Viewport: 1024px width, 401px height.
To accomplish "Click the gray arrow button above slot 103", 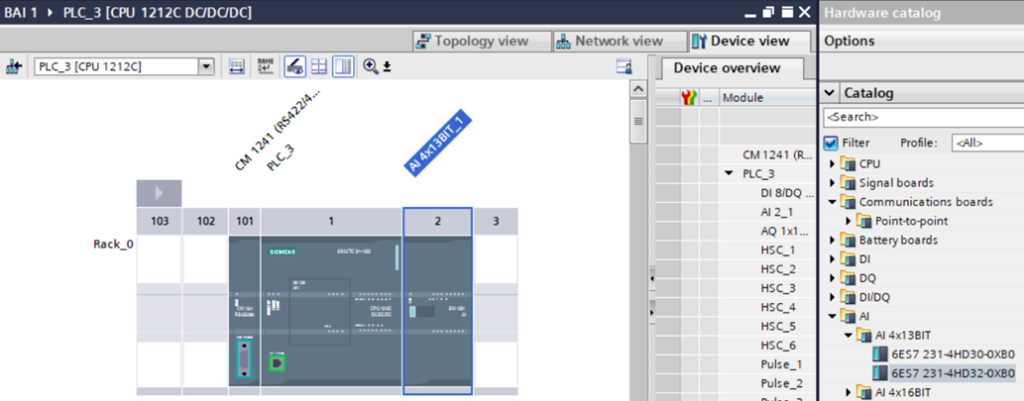I will click(x=159, y=193).
